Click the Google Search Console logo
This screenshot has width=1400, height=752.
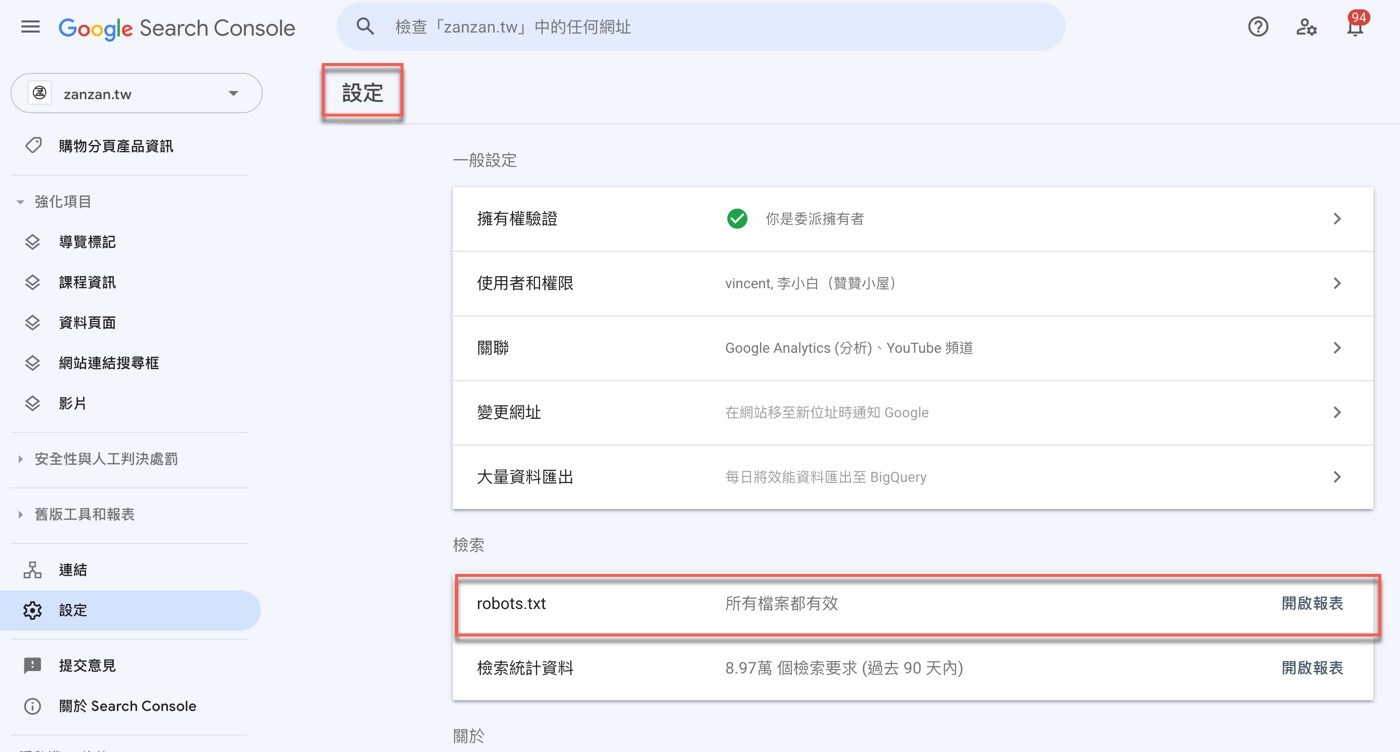pyautogui.click(x=177, y=28)
